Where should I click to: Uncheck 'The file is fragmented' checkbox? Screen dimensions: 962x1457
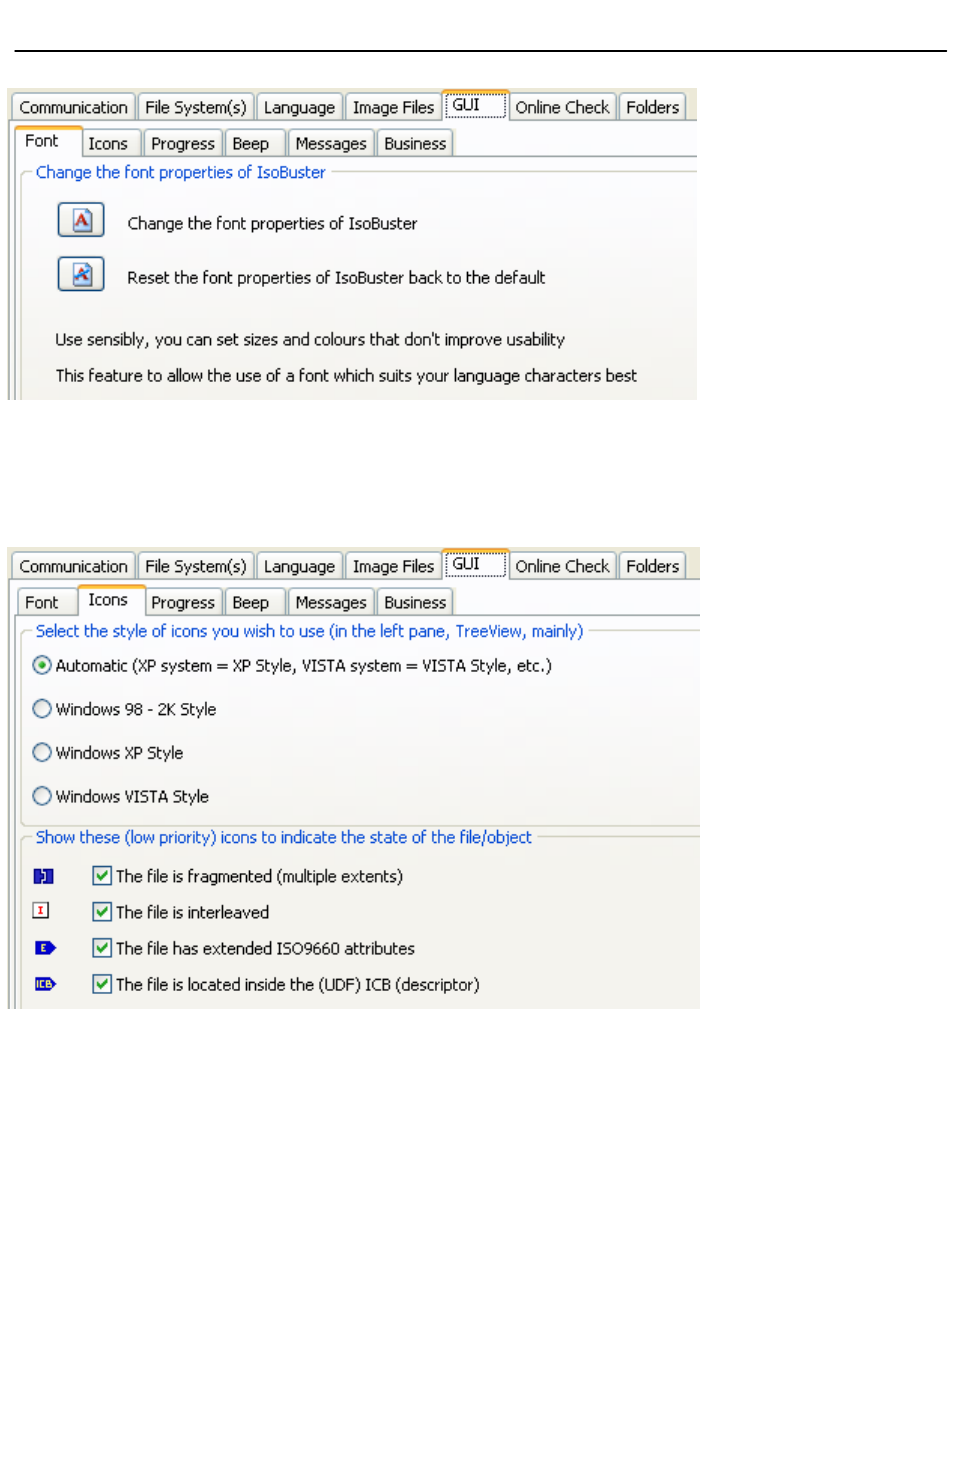[x=102, y=876]
